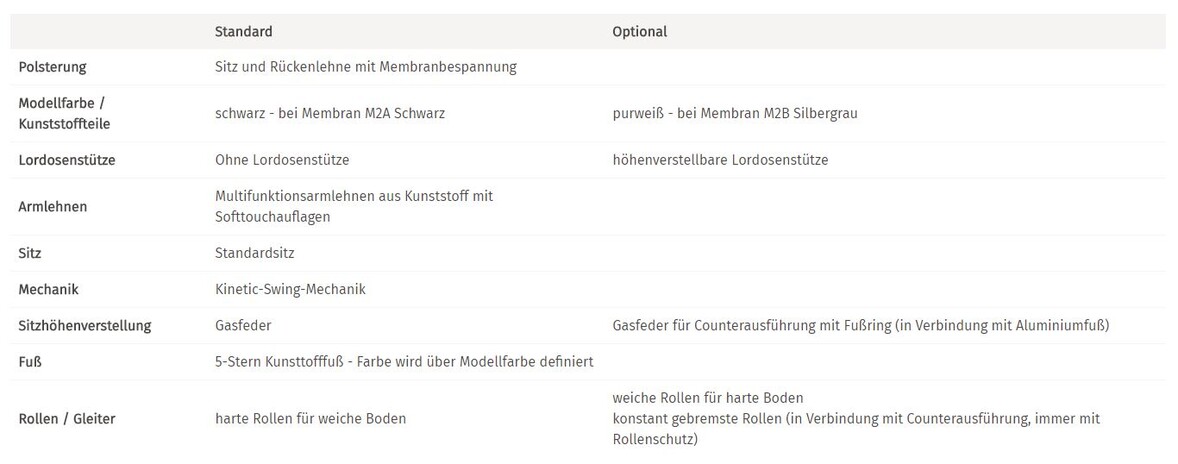The width and height of the screenshot is (1178, 464).
Task: Select the Lordosenstütze row label
Action: click(67, 160)
